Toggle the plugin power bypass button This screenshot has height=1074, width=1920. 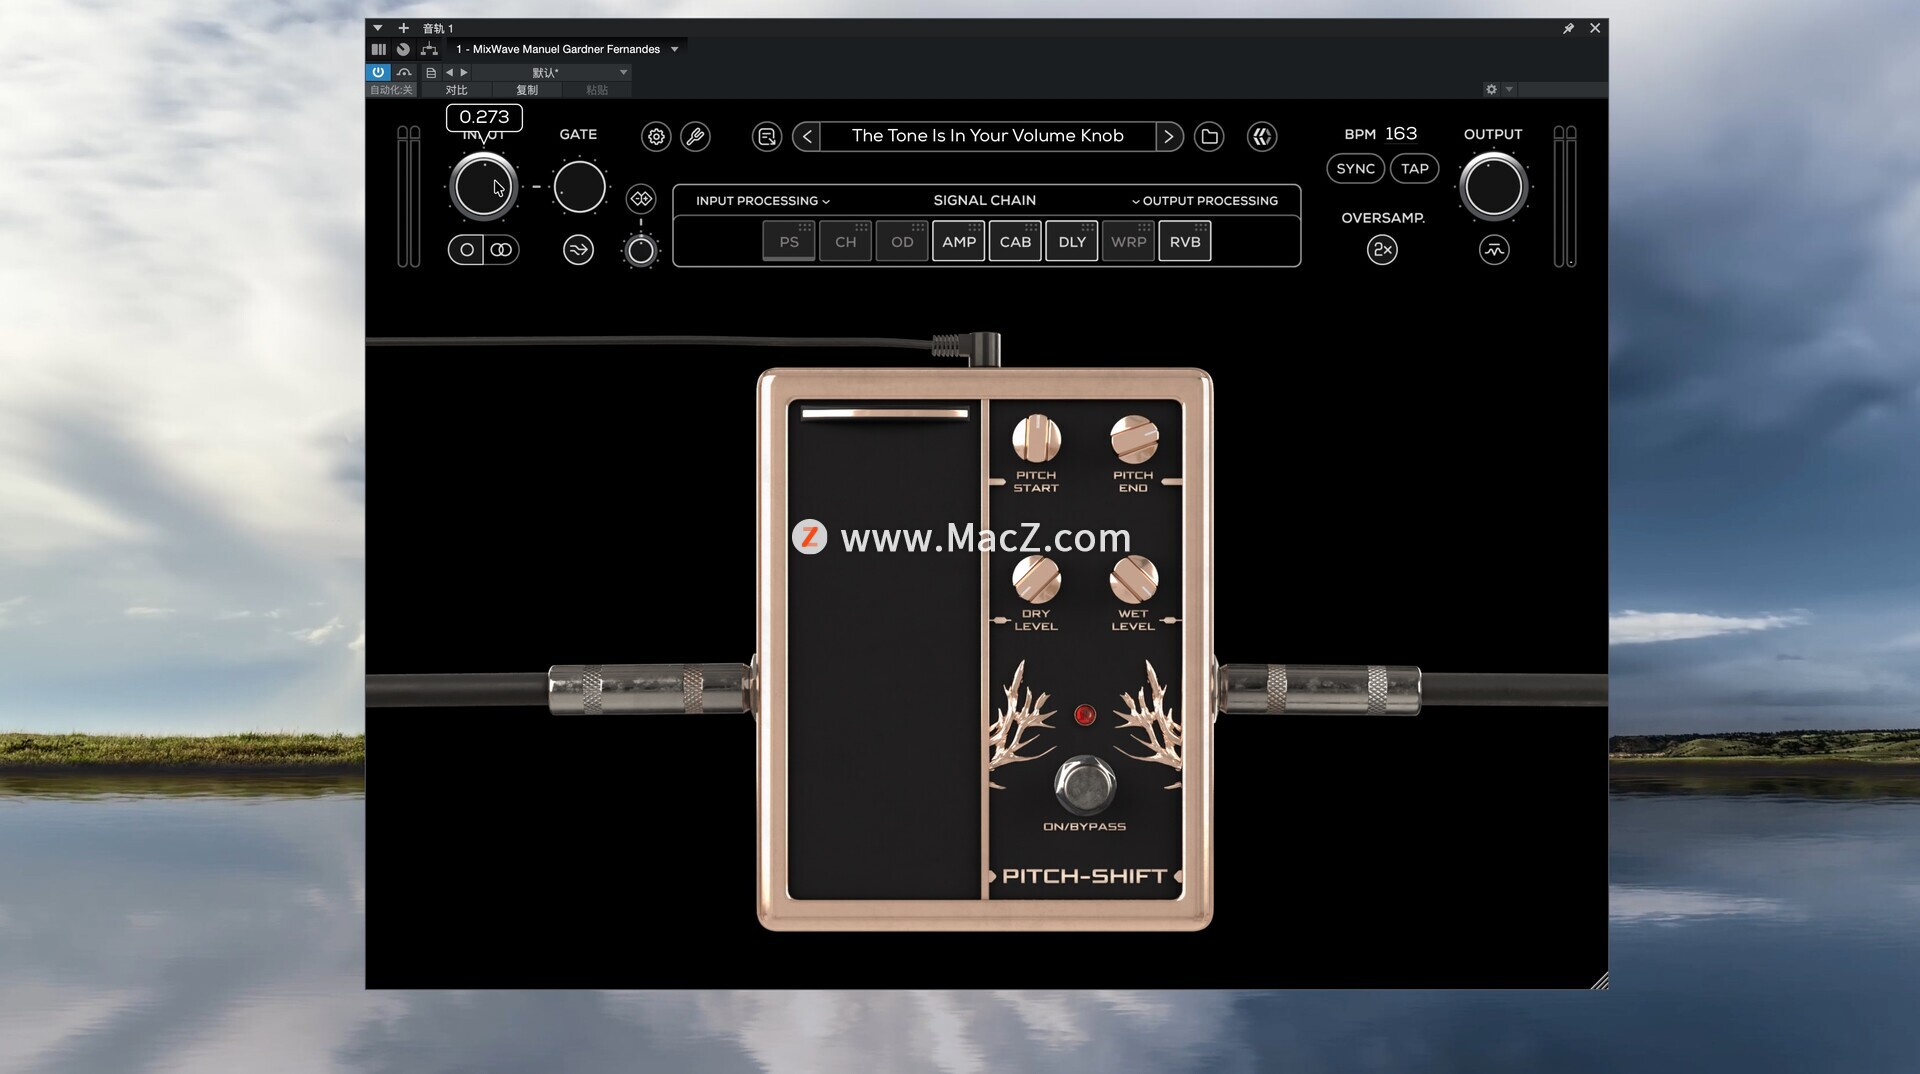pos(378,72)
